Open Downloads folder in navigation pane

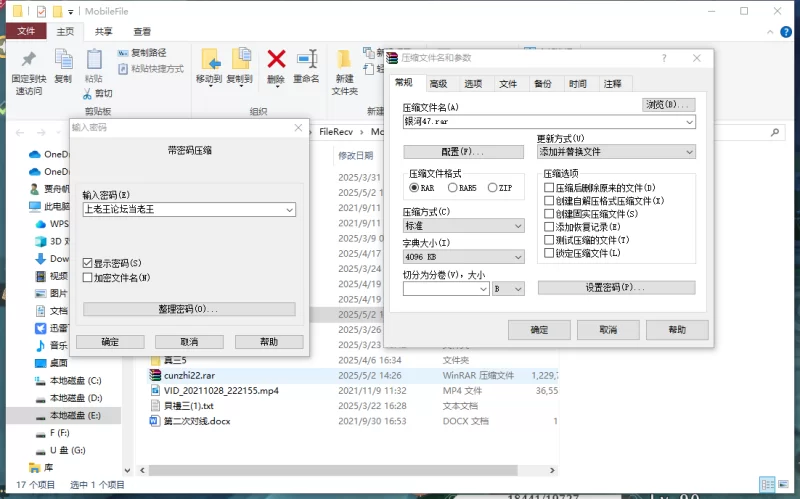click(x=52, y=259)
